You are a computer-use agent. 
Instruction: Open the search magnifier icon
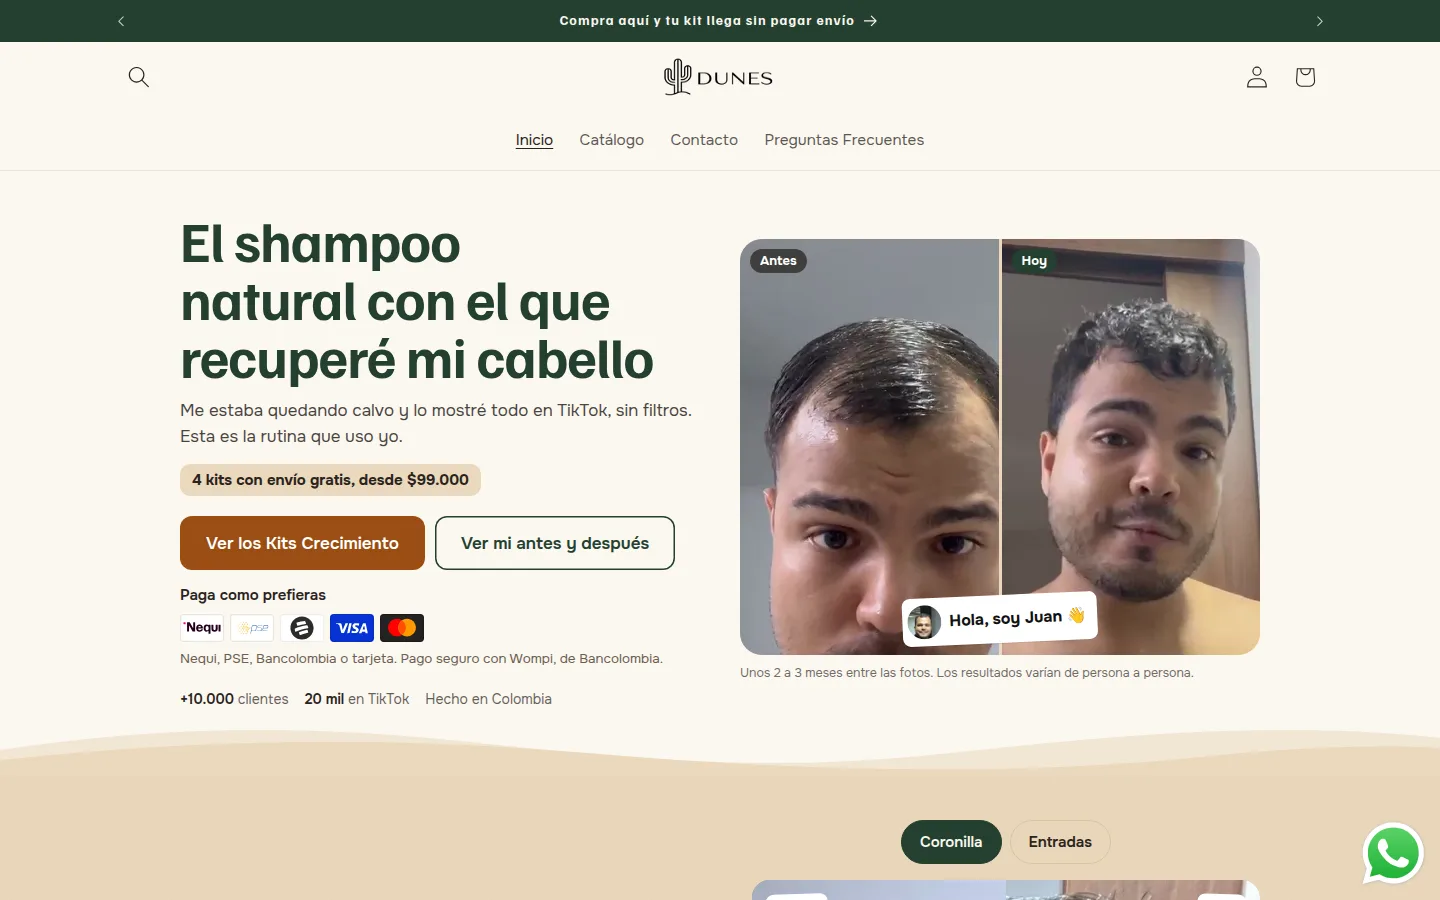[139, 77]
